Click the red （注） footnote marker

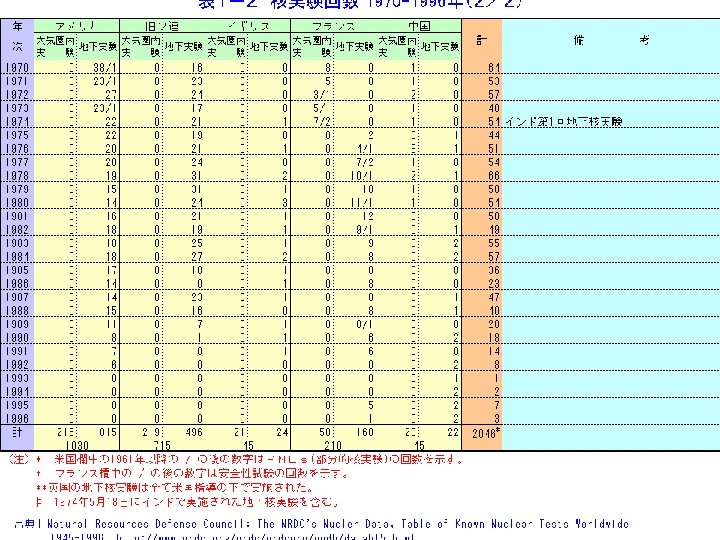19,459
